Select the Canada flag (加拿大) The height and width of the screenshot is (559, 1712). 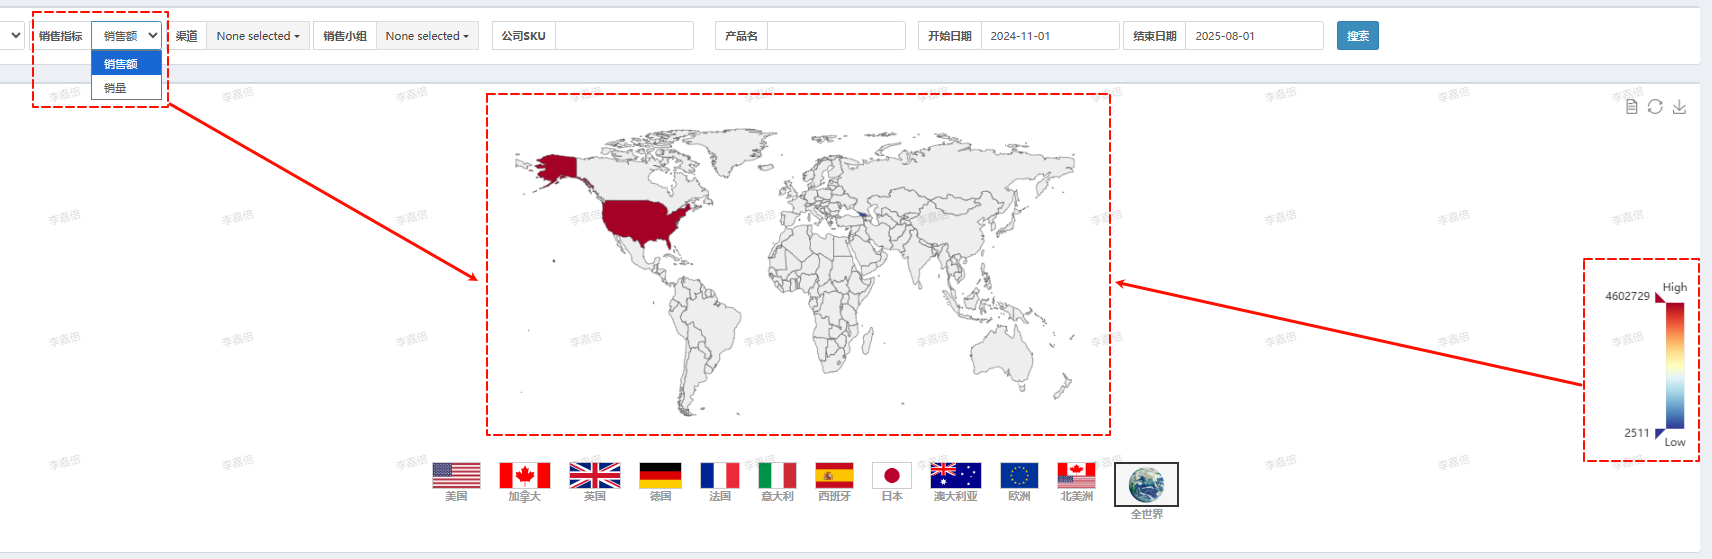(x=524, y=475)
